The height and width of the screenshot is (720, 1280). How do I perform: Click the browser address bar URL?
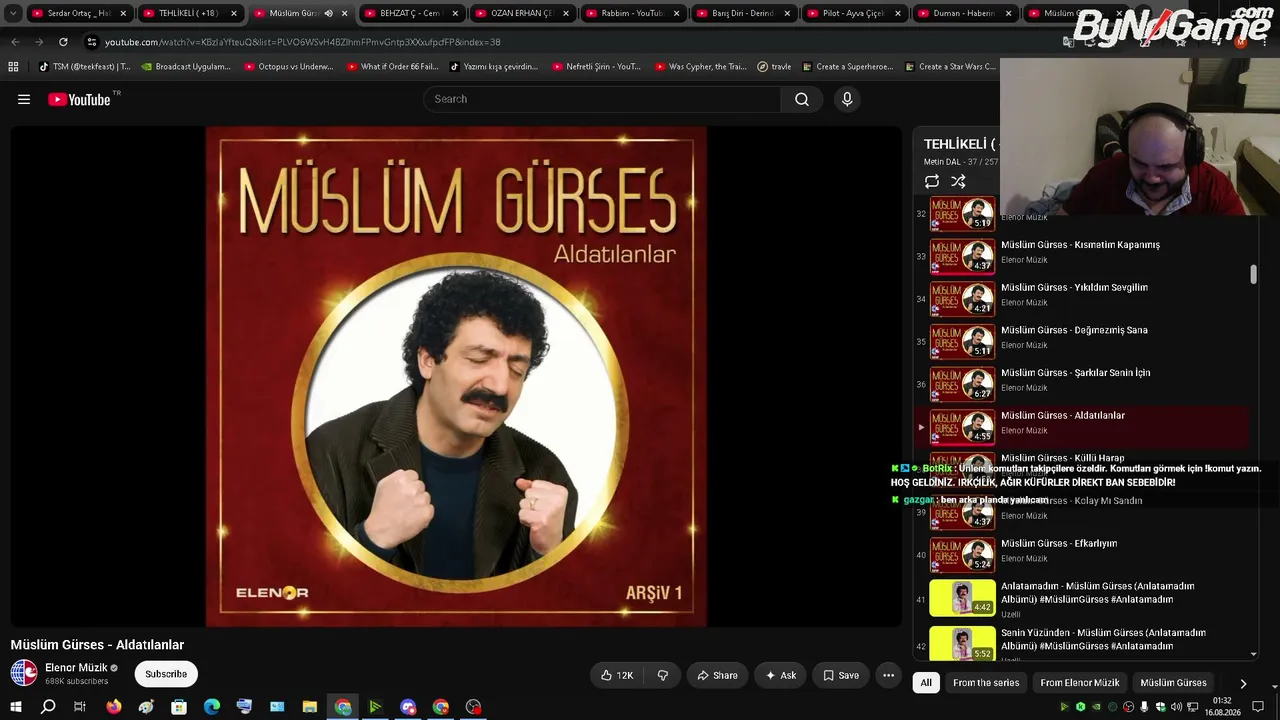[302, 42]
